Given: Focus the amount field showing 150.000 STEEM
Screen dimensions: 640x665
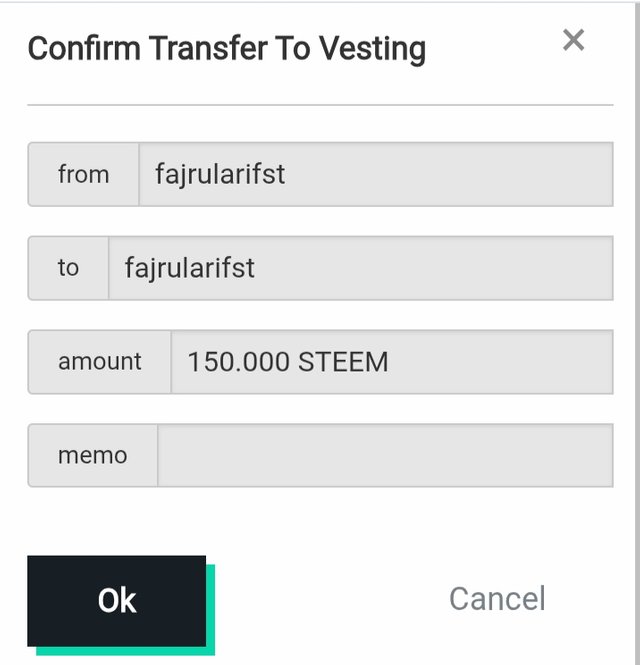Looking at the screenshot, I should [391, 361].
